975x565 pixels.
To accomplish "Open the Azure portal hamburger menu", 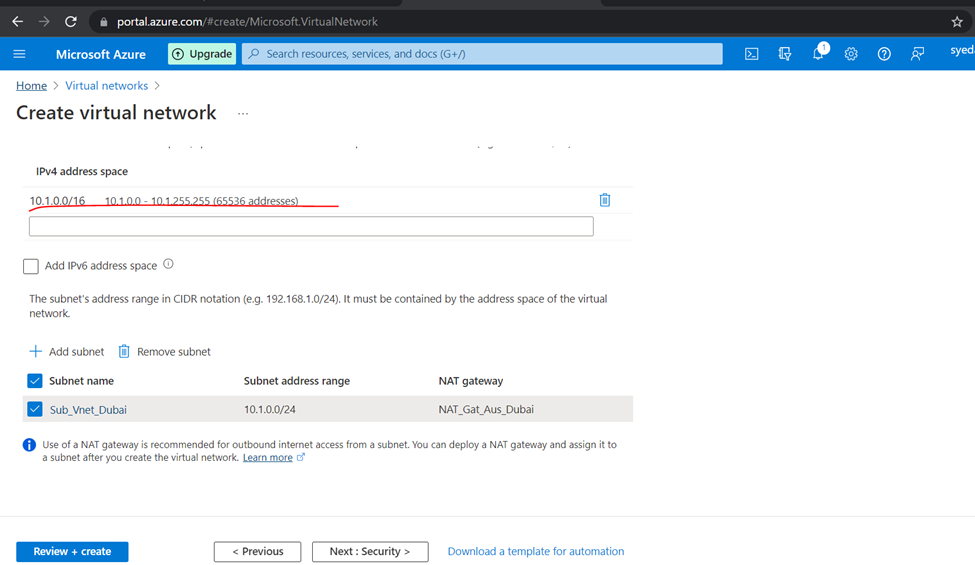I will pyautogui.click(x=19, y=54).
